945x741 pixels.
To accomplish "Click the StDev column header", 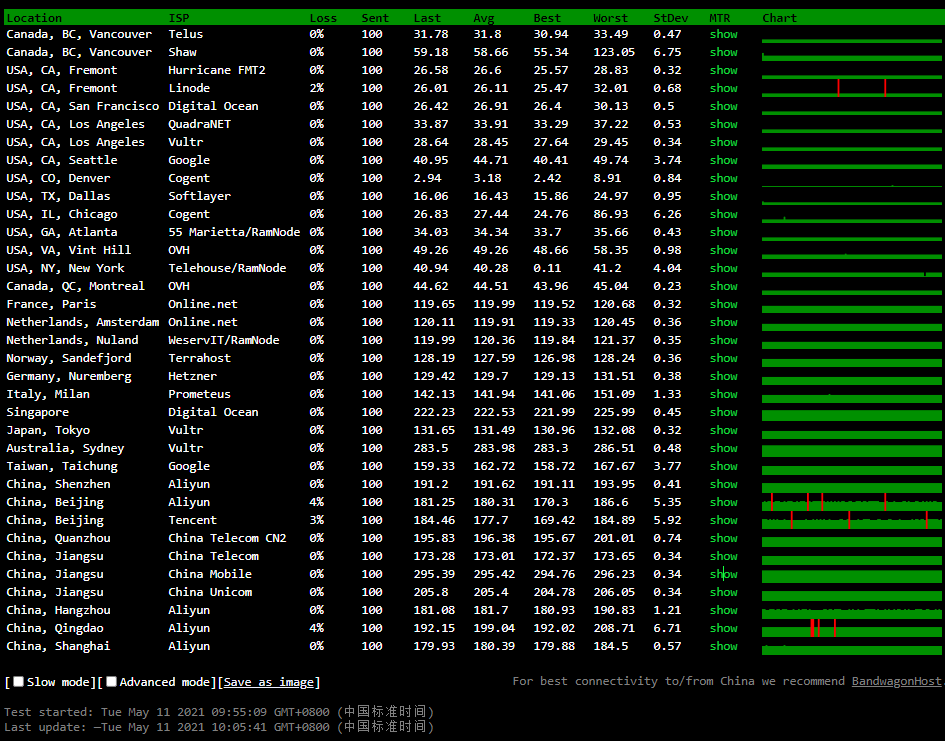I will point(671,18).
